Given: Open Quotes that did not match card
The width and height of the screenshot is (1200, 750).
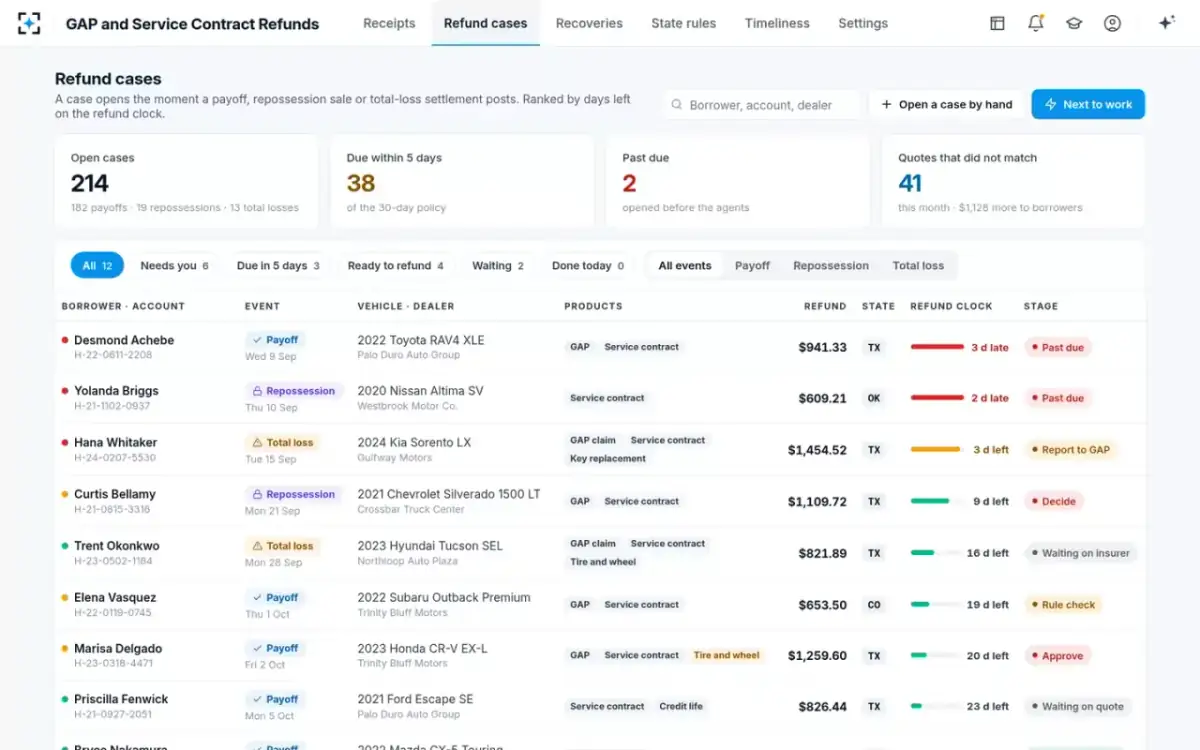Looking at the screenshot, I should pyautogui.click(x=1013, y=182).
